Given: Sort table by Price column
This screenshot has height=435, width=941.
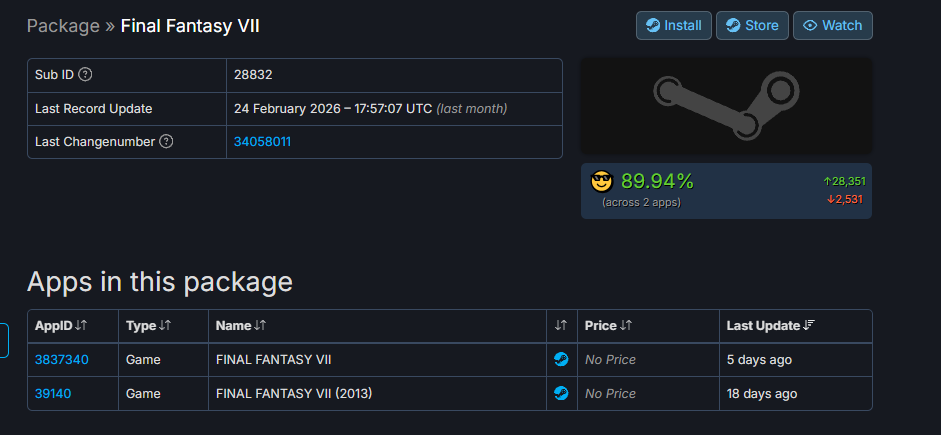Looking at the screenshot, I should coord(608,326).
